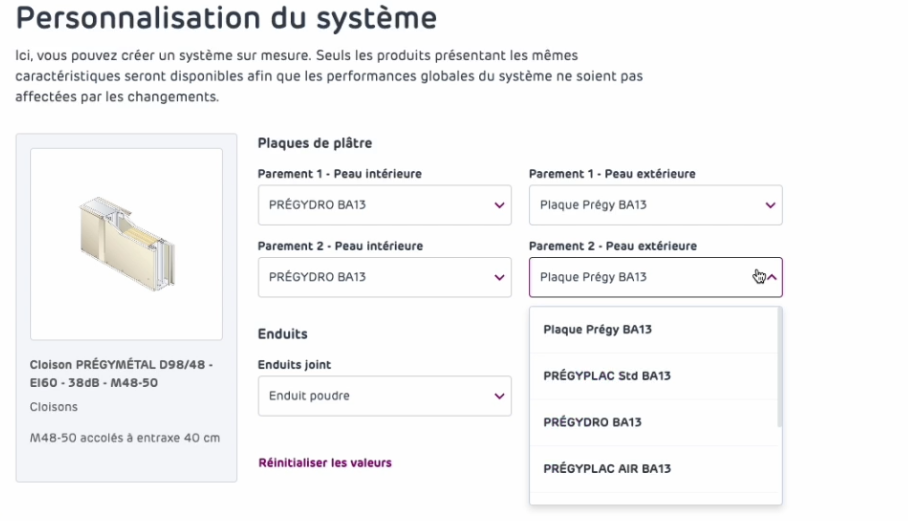The width and height of the screenshot is (908, 521).
Task: Collapse the open Parement 2 Peau extérieure chevron
Action: (x=771, y=277)
